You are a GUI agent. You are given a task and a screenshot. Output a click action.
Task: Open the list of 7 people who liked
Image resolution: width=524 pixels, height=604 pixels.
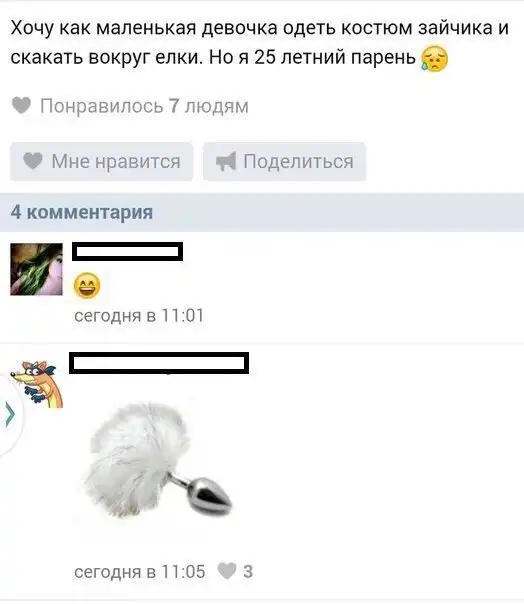[x=144, y=106]
